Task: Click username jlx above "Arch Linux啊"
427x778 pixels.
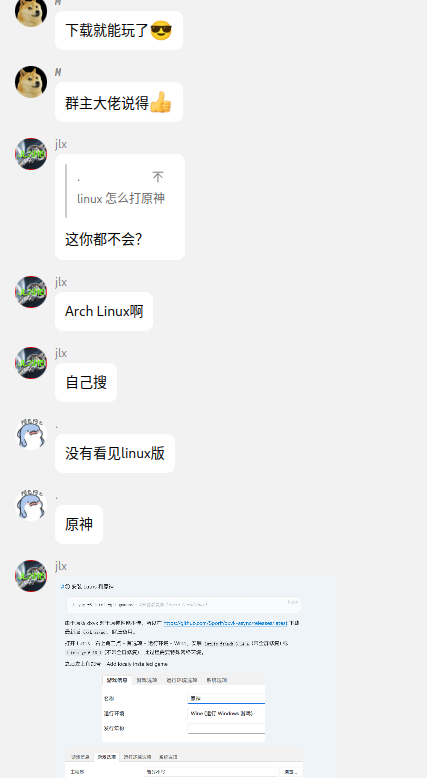Action: coord(61,282)
